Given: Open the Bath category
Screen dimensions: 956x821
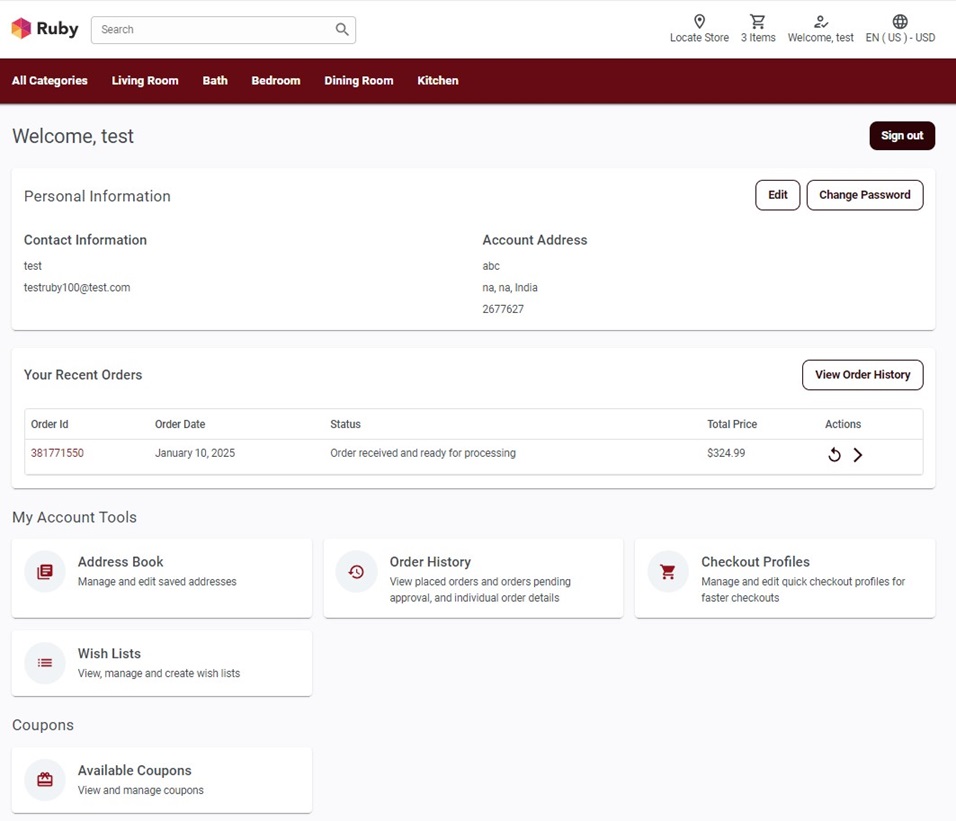Looking at the screenshot, I should coord(215,80).
